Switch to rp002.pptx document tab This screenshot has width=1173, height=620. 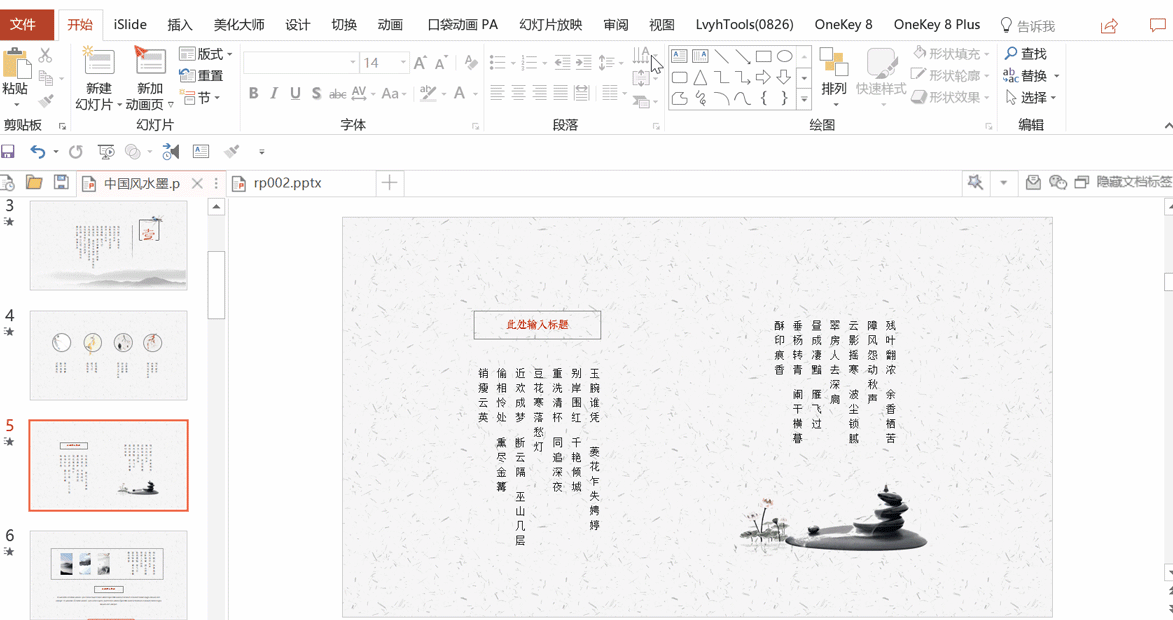[x=287, y=183]
